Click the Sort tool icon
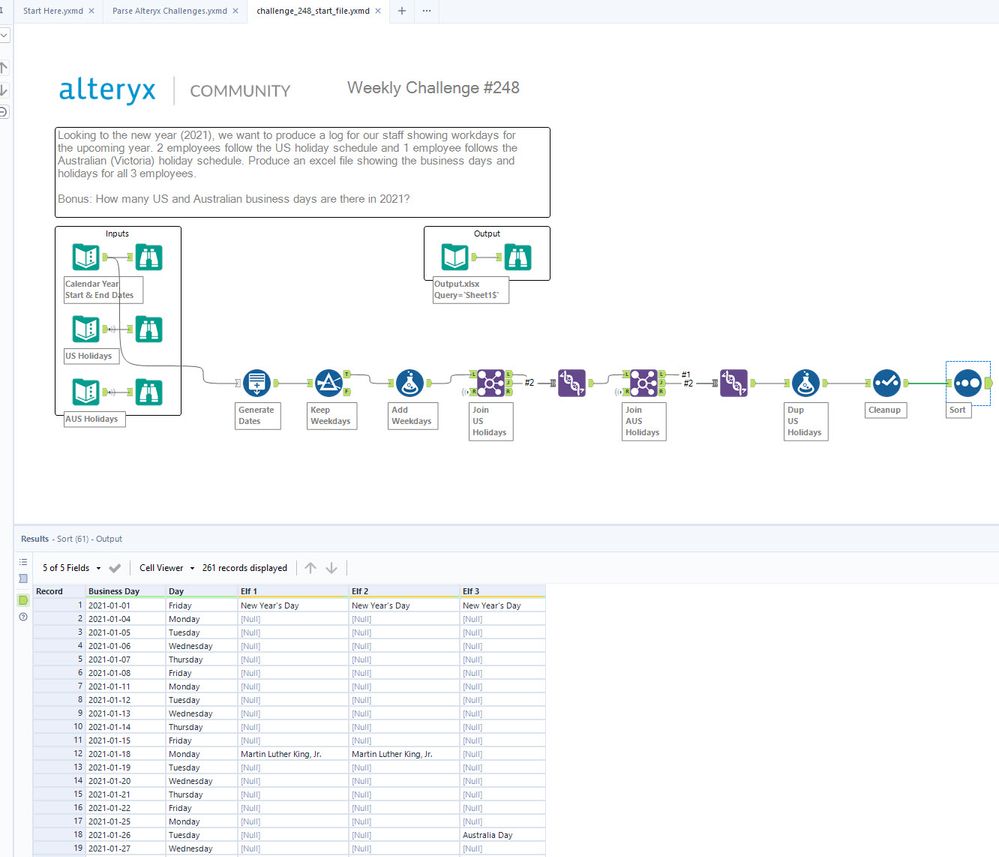Image resolution: width=999 pixels, height=857 pixels. click(967, 383)
